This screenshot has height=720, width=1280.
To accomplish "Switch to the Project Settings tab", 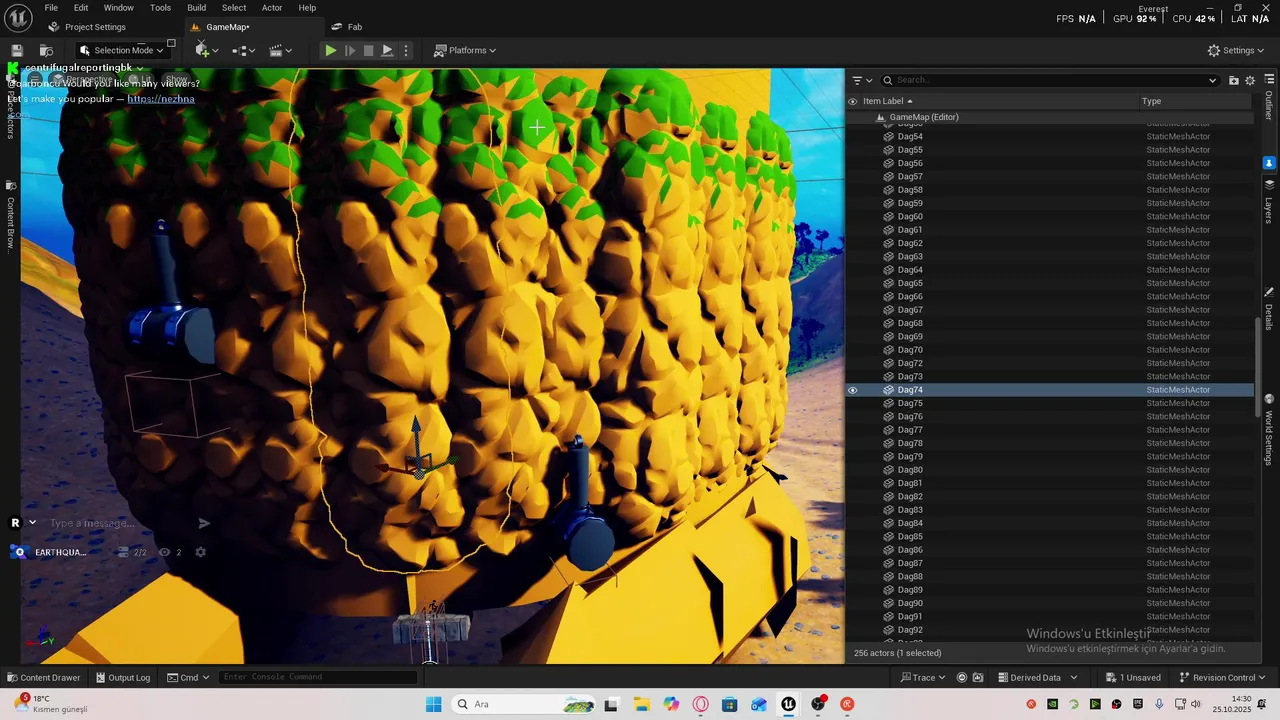I will pyautogui.click(x=87, y=27).
